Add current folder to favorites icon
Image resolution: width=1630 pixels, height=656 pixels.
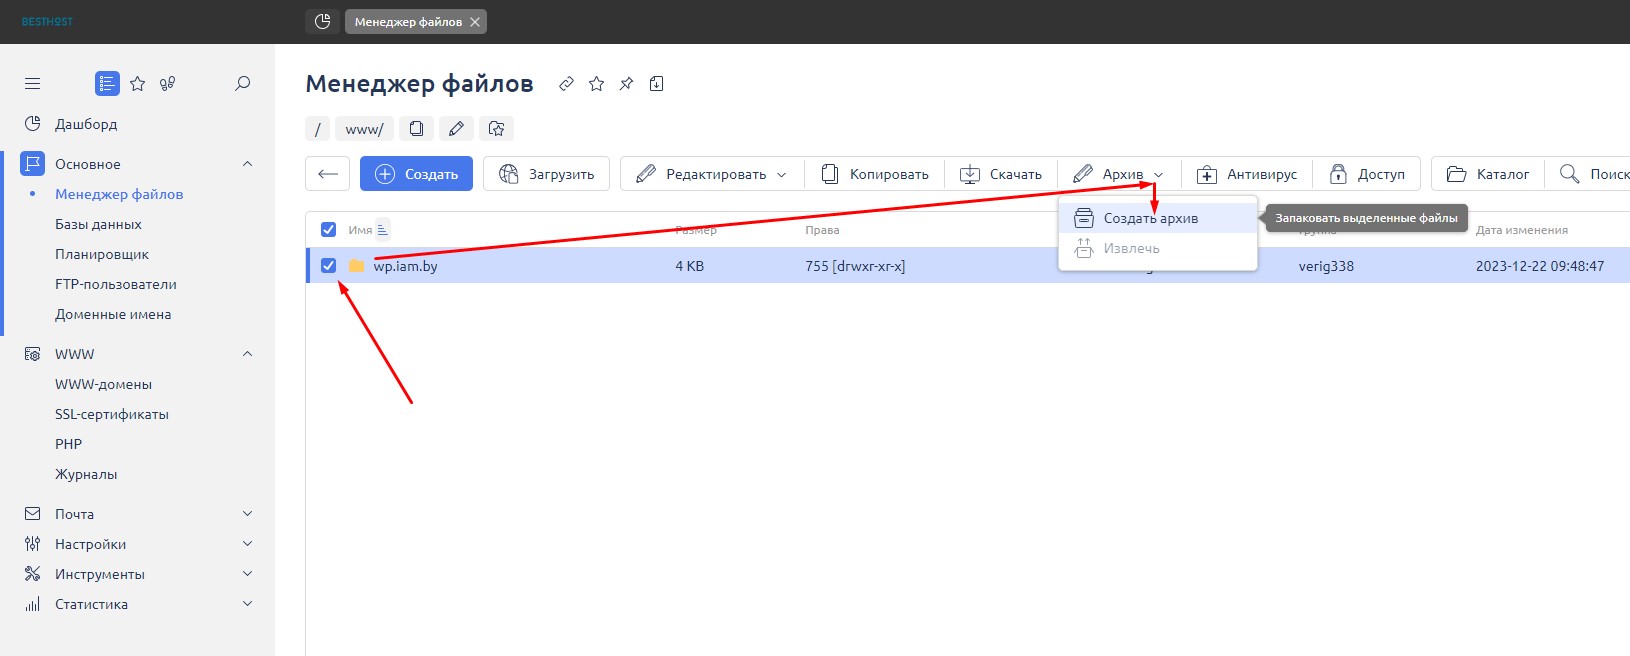point(496,129)
